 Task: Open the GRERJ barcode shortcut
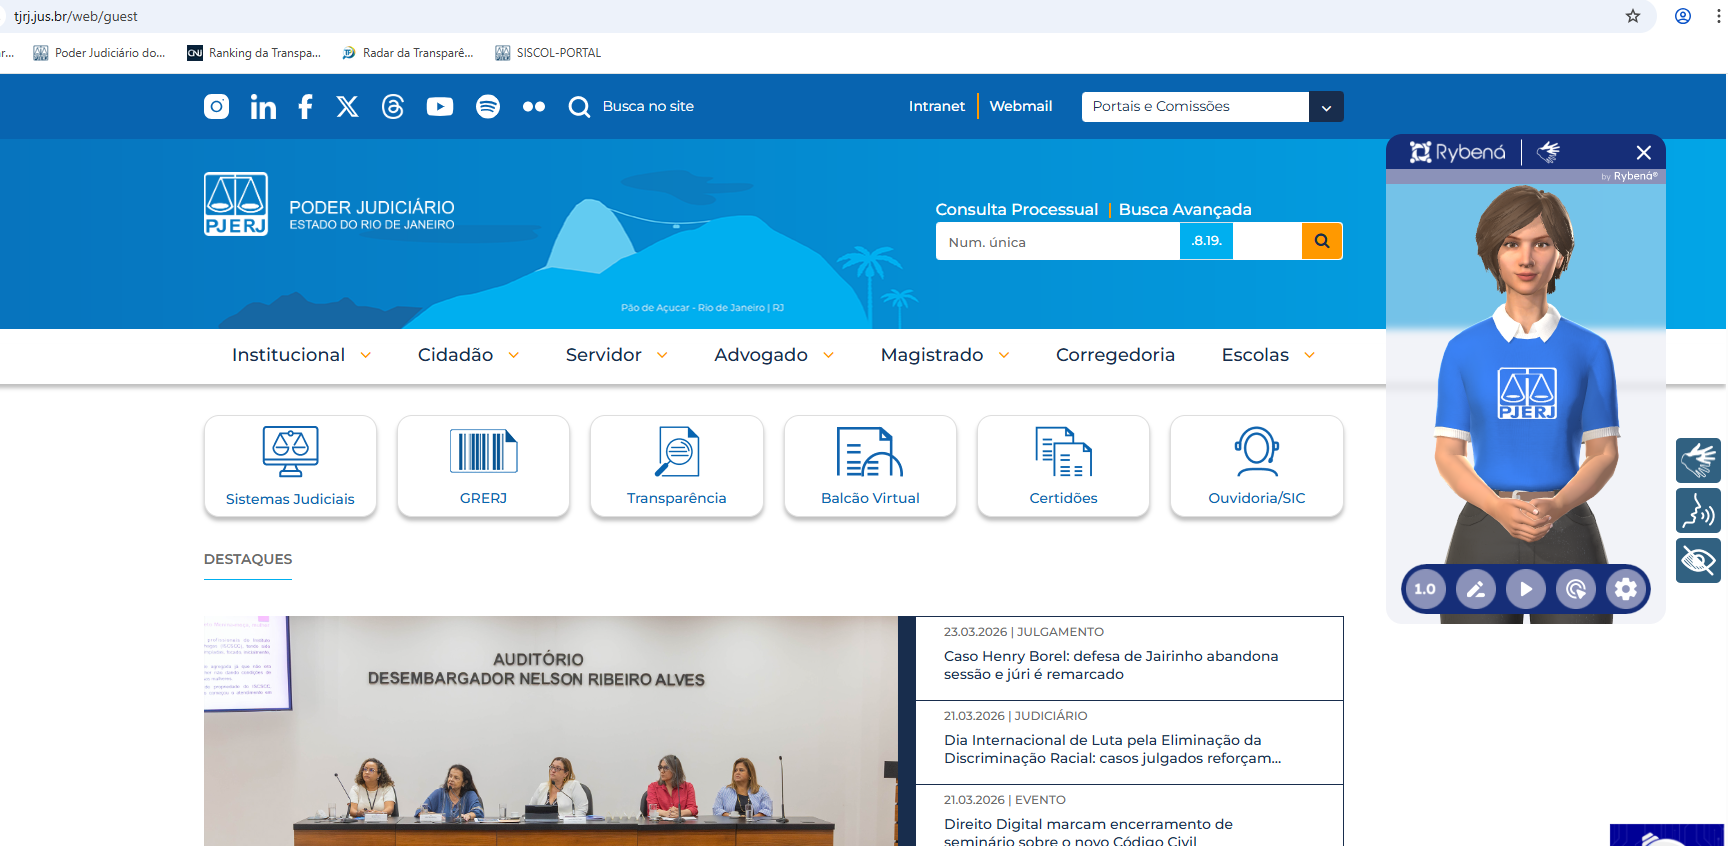pyautogui.click(x=483, y=466)
